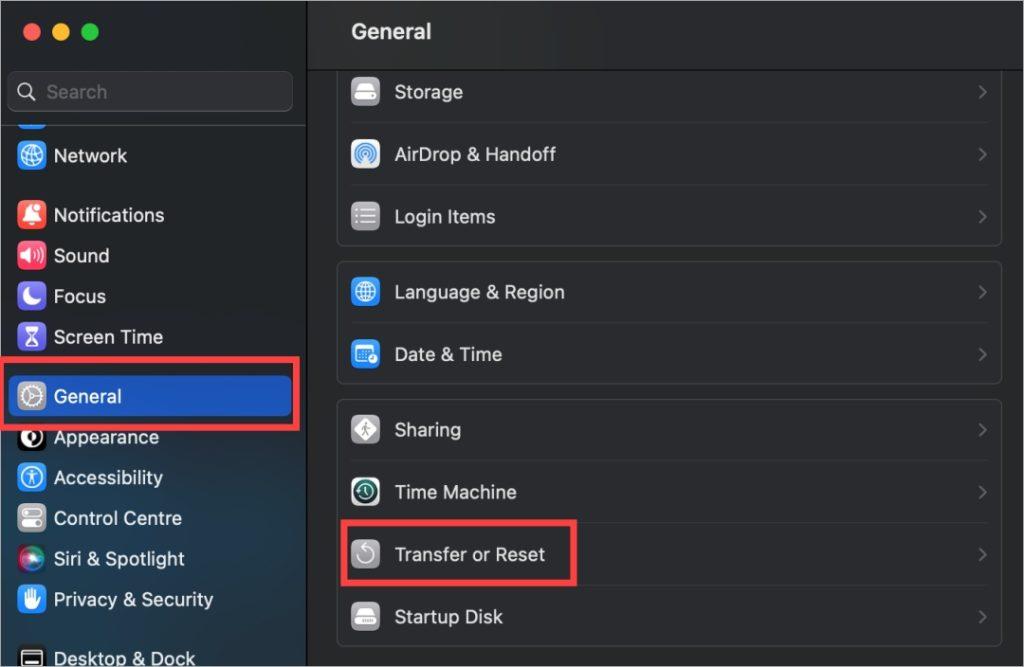This screenshot has height=667, width=1024.
Task: Click the Network globe icon in sidebar
Action: pos(31,155)
